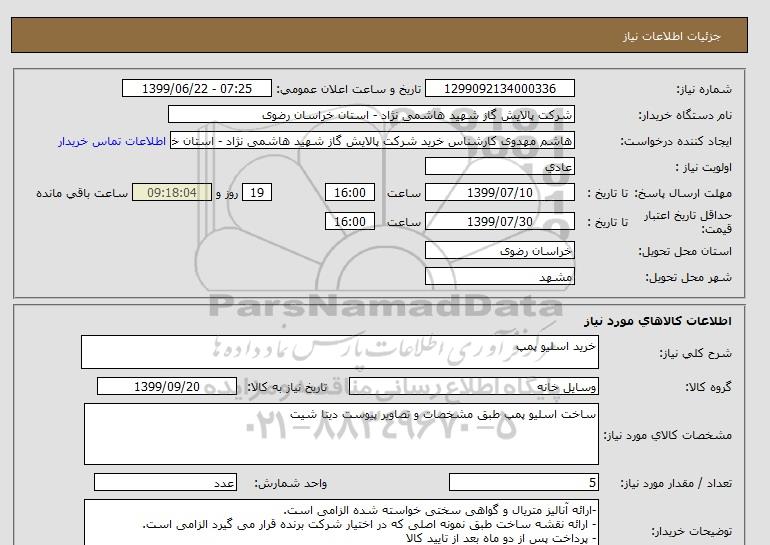Click the مشخصات کالای مورد نیاز label
The width and height of the screenshot is (770, 545).
coord(667,435)
